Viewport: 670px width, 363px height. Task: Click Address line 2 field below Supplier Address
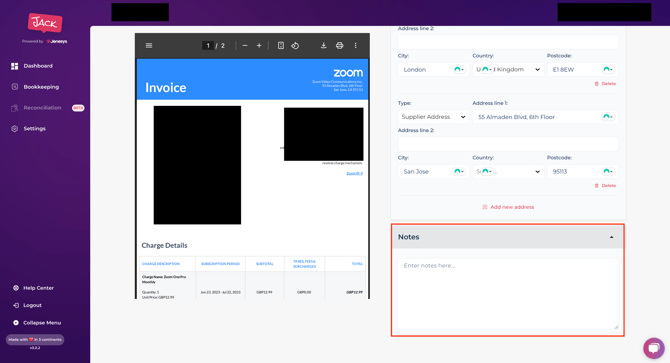coord(508,144)
